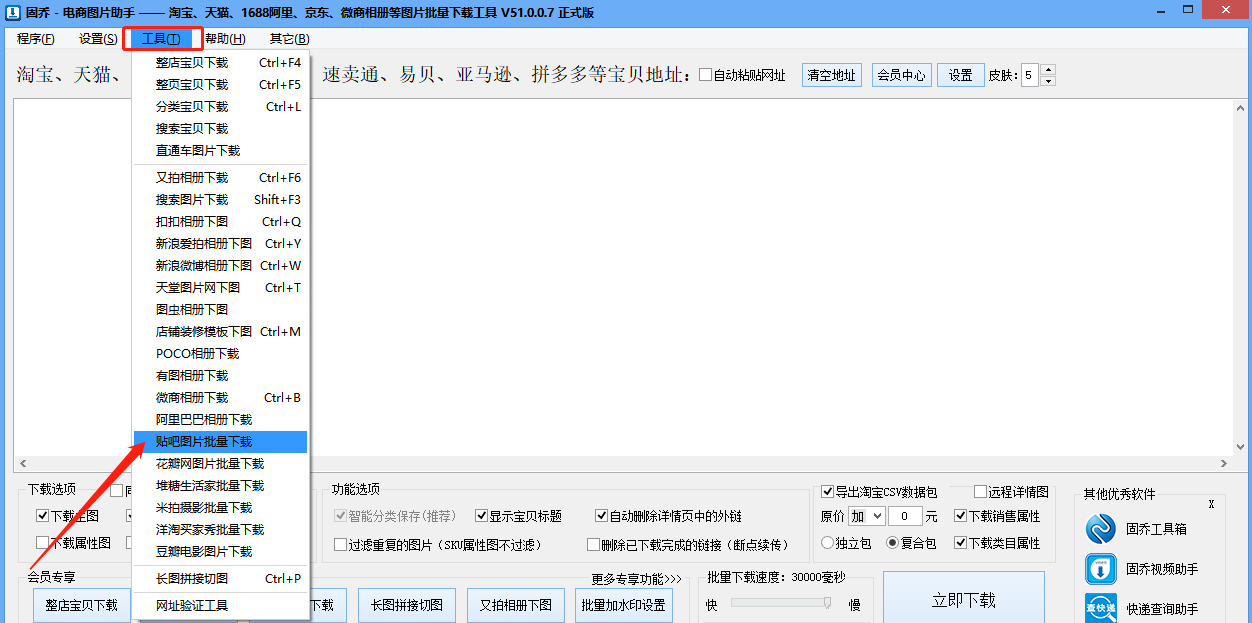Click the 清空地址 button

832,75
